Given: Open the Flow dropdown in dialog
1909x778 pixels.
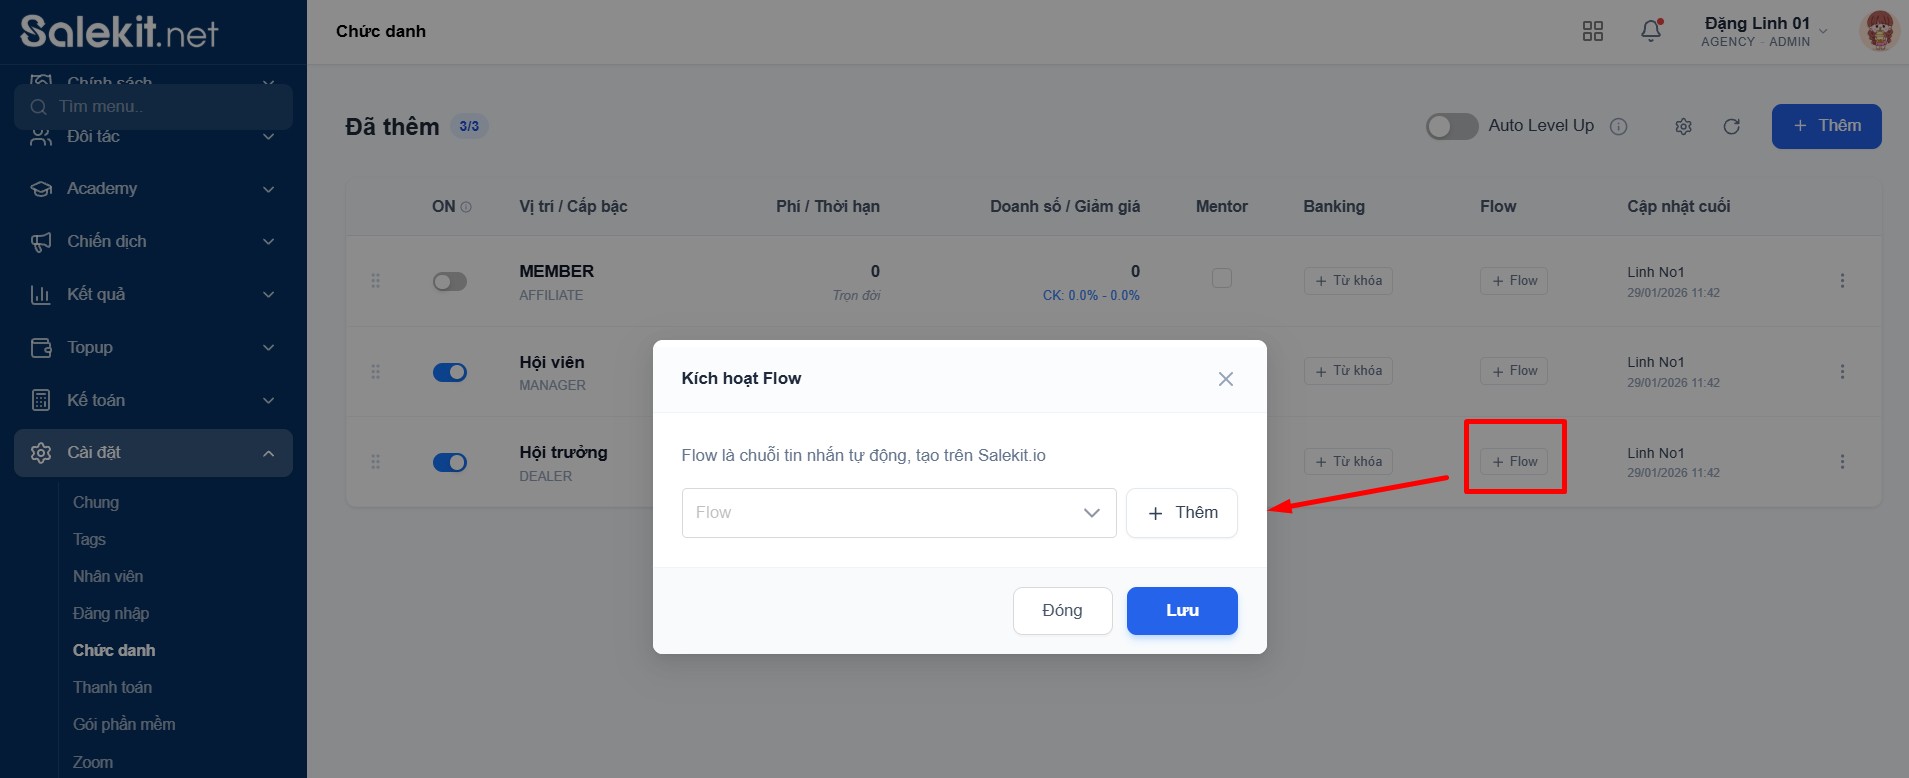Looking at the screenshot, I should [898, 513].
